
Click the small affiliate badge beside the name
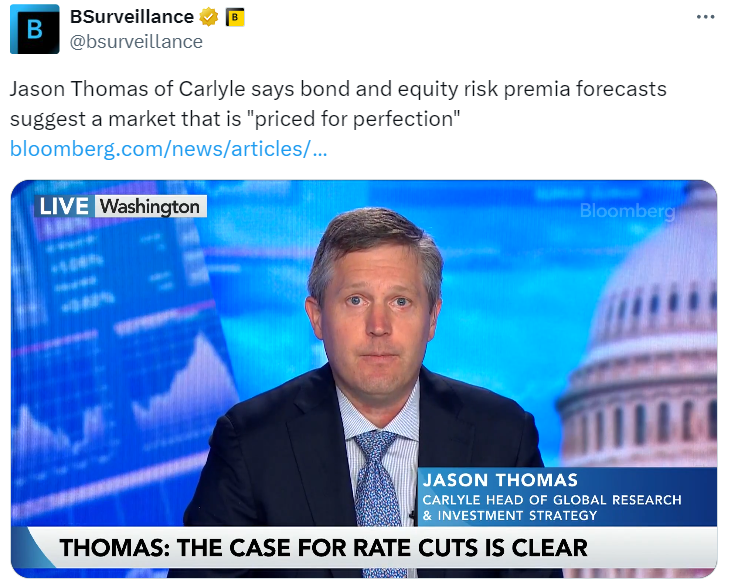[x=235, y=17]
